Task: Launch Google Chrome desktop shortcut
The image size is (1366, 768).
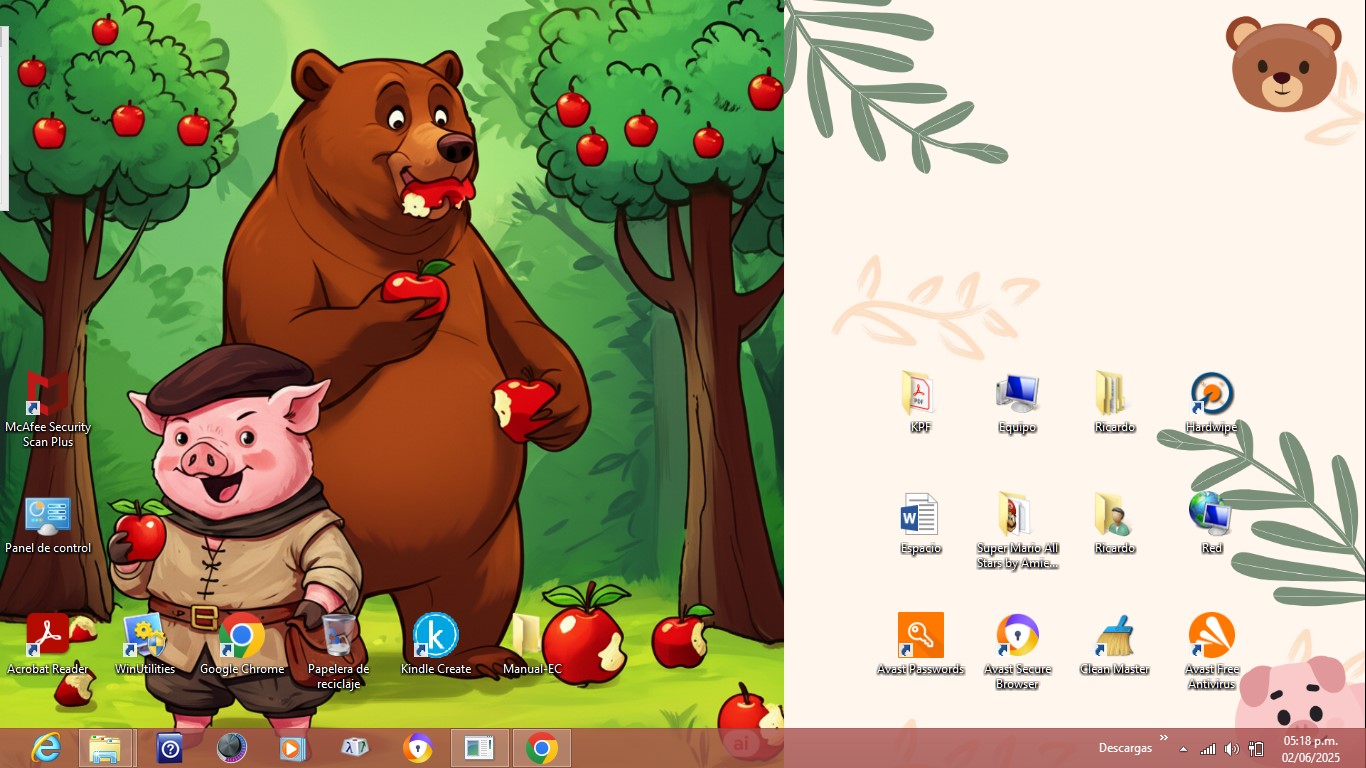Action: click(242, 645)
